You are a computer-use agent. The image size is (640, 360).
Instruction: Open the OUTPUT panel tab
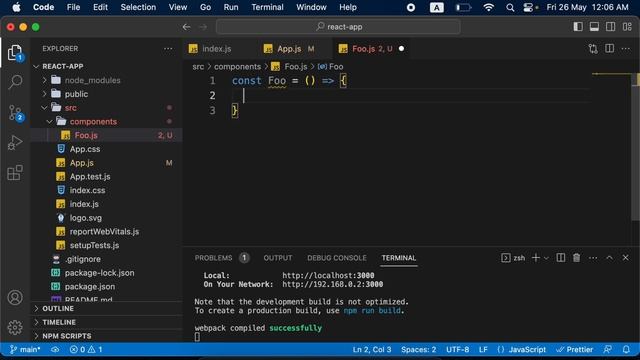(278, 258)
